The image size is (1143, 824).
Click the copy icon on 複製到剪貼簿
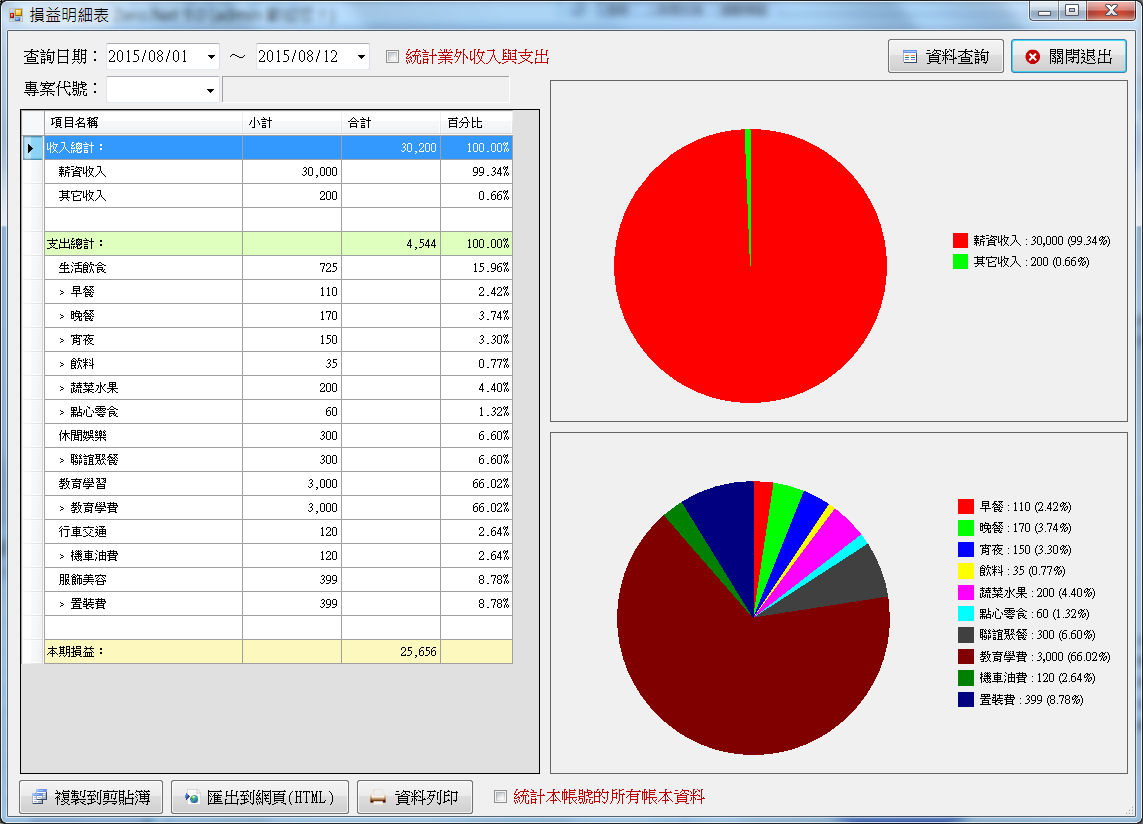pyautogui.click(x=38, y=797)
